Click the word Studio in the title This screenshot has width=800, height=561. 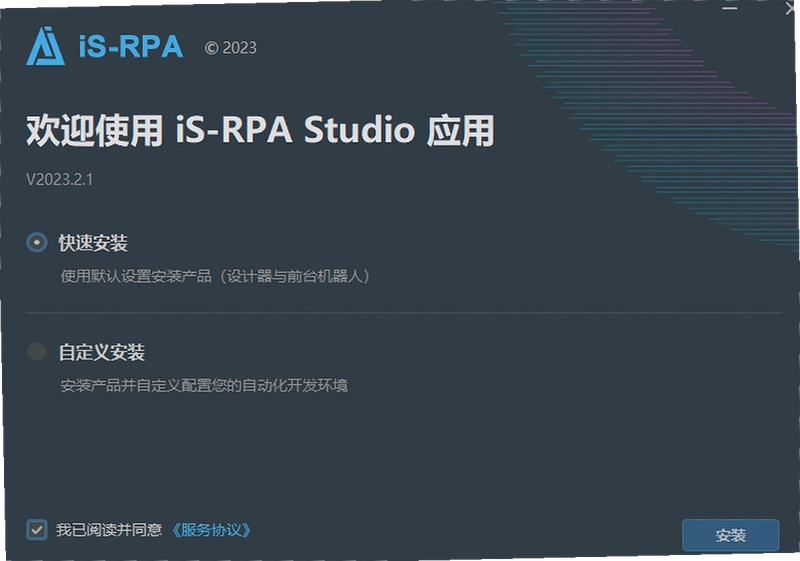coord(359,130)
